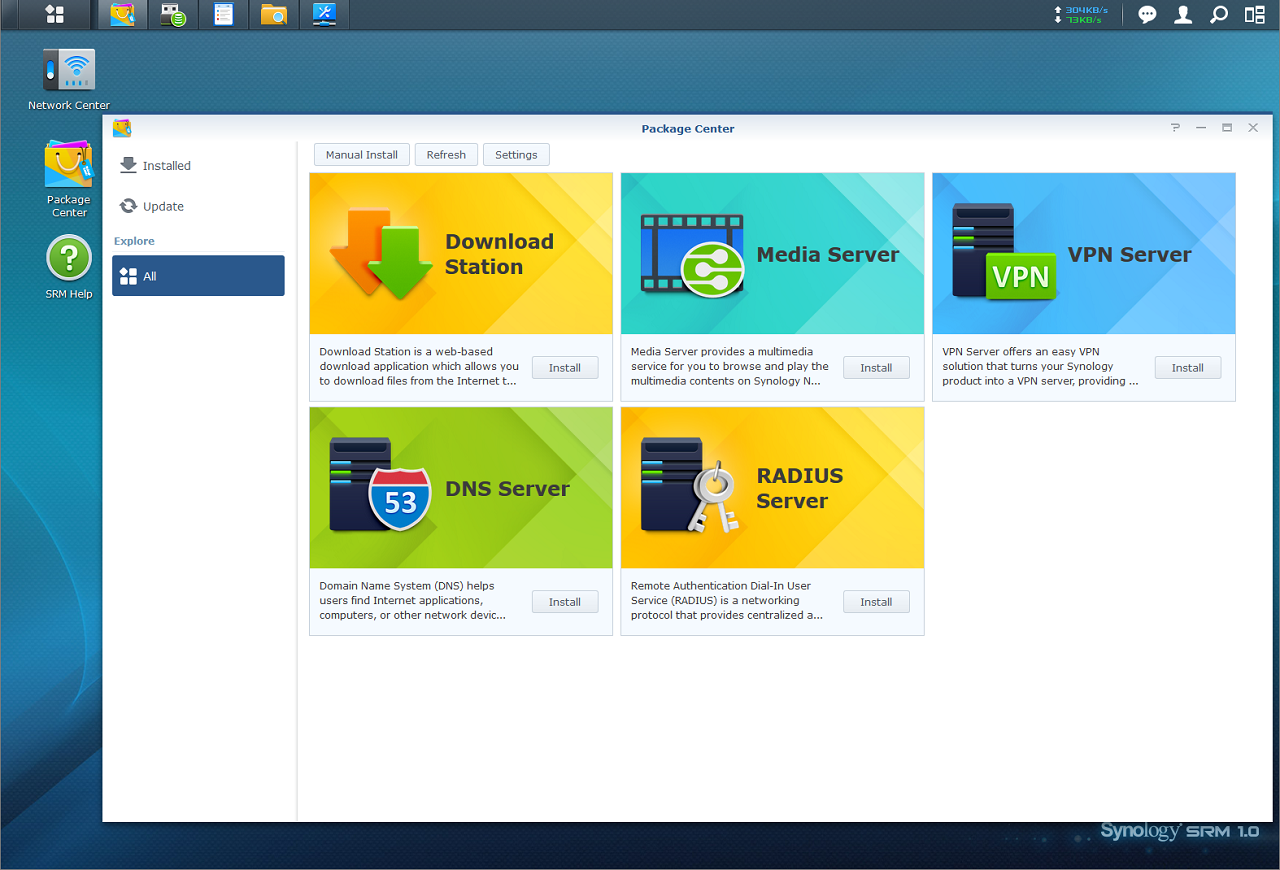This screenshot has height=870, width=1280.
Task: Open notifications speech bubble icon
Action: click(x=1148, y=14)
